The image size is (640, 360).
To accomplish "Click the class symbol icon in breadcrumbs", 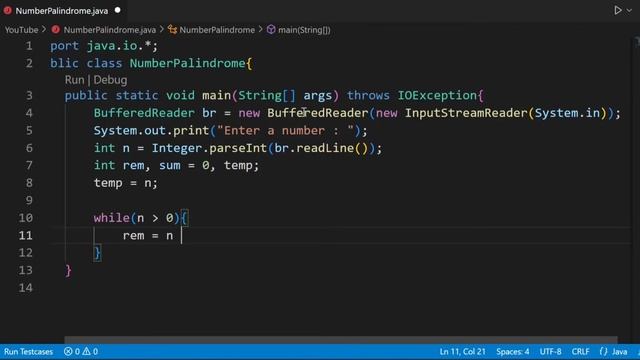I will tap(172, 30).
